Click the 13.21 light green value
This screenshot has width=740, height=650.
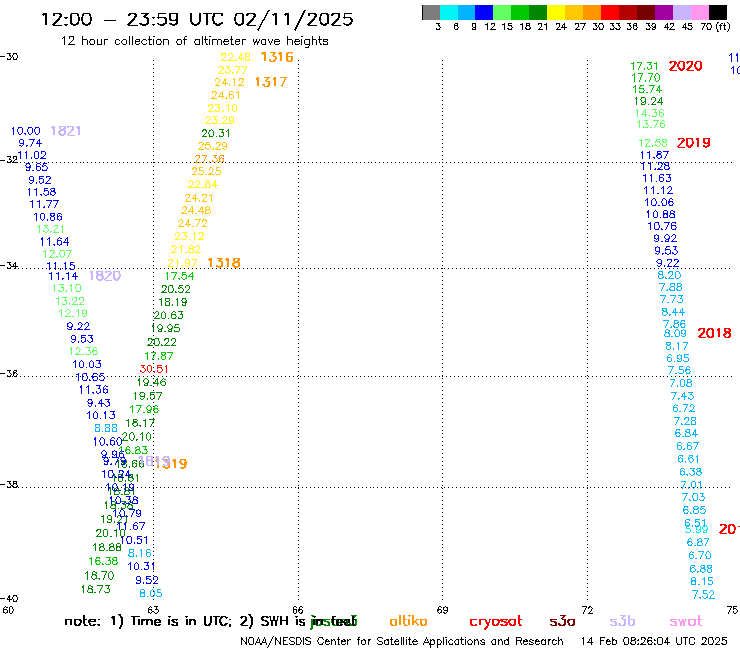(x=50, y=229)
